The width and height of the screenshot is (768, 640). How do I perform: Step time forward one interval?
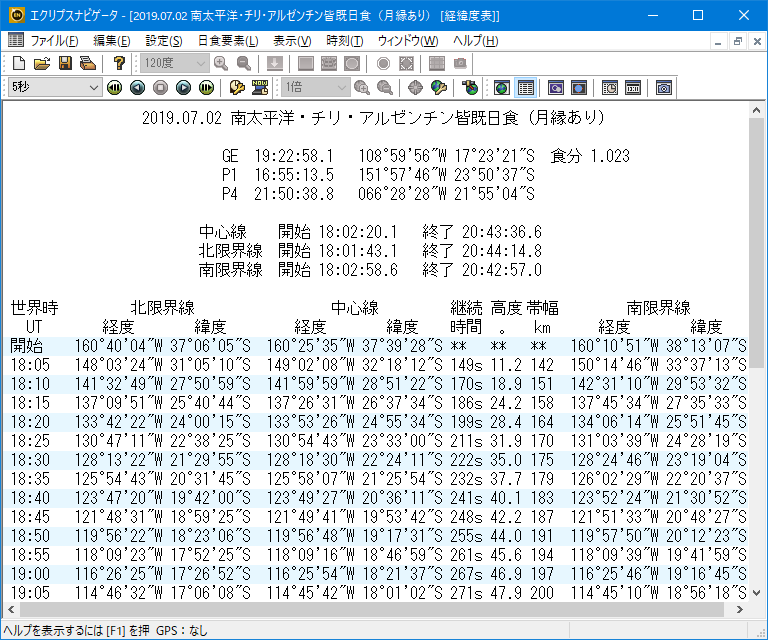point(183,88)
